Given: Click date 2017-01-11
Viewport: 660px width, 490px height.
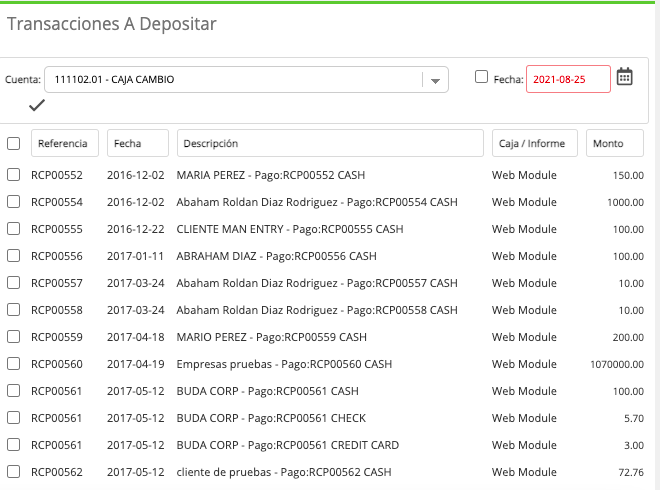Looking at the screenshot, I should click(x=135, y=256).
